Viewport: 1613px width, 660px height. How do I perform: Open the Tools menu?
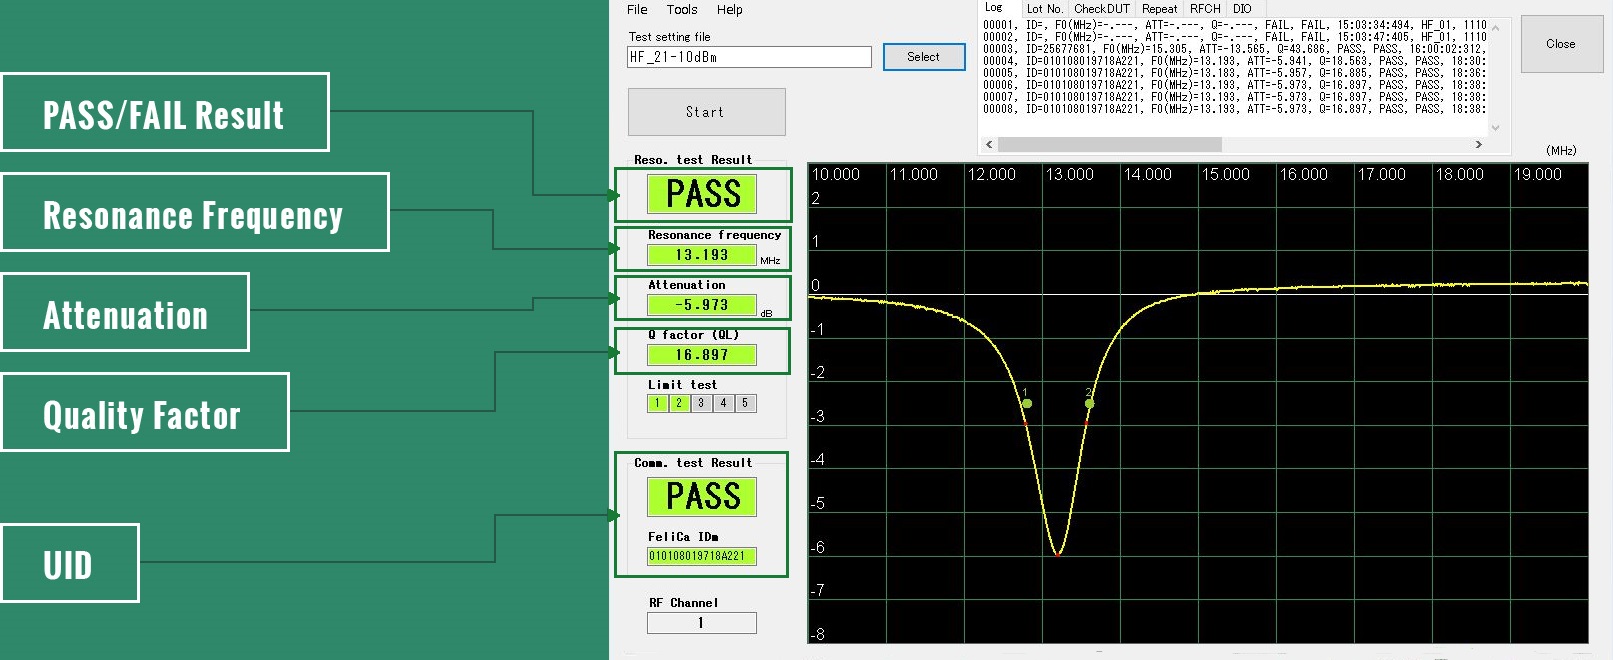[682, 10]
